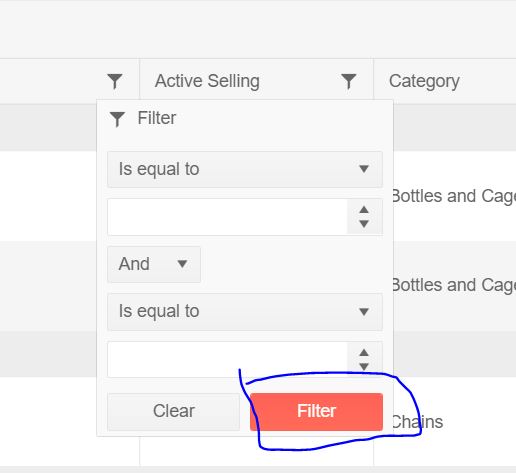
Task: Decrease first filter value using down arrow
Action: (x=364, y=224)
